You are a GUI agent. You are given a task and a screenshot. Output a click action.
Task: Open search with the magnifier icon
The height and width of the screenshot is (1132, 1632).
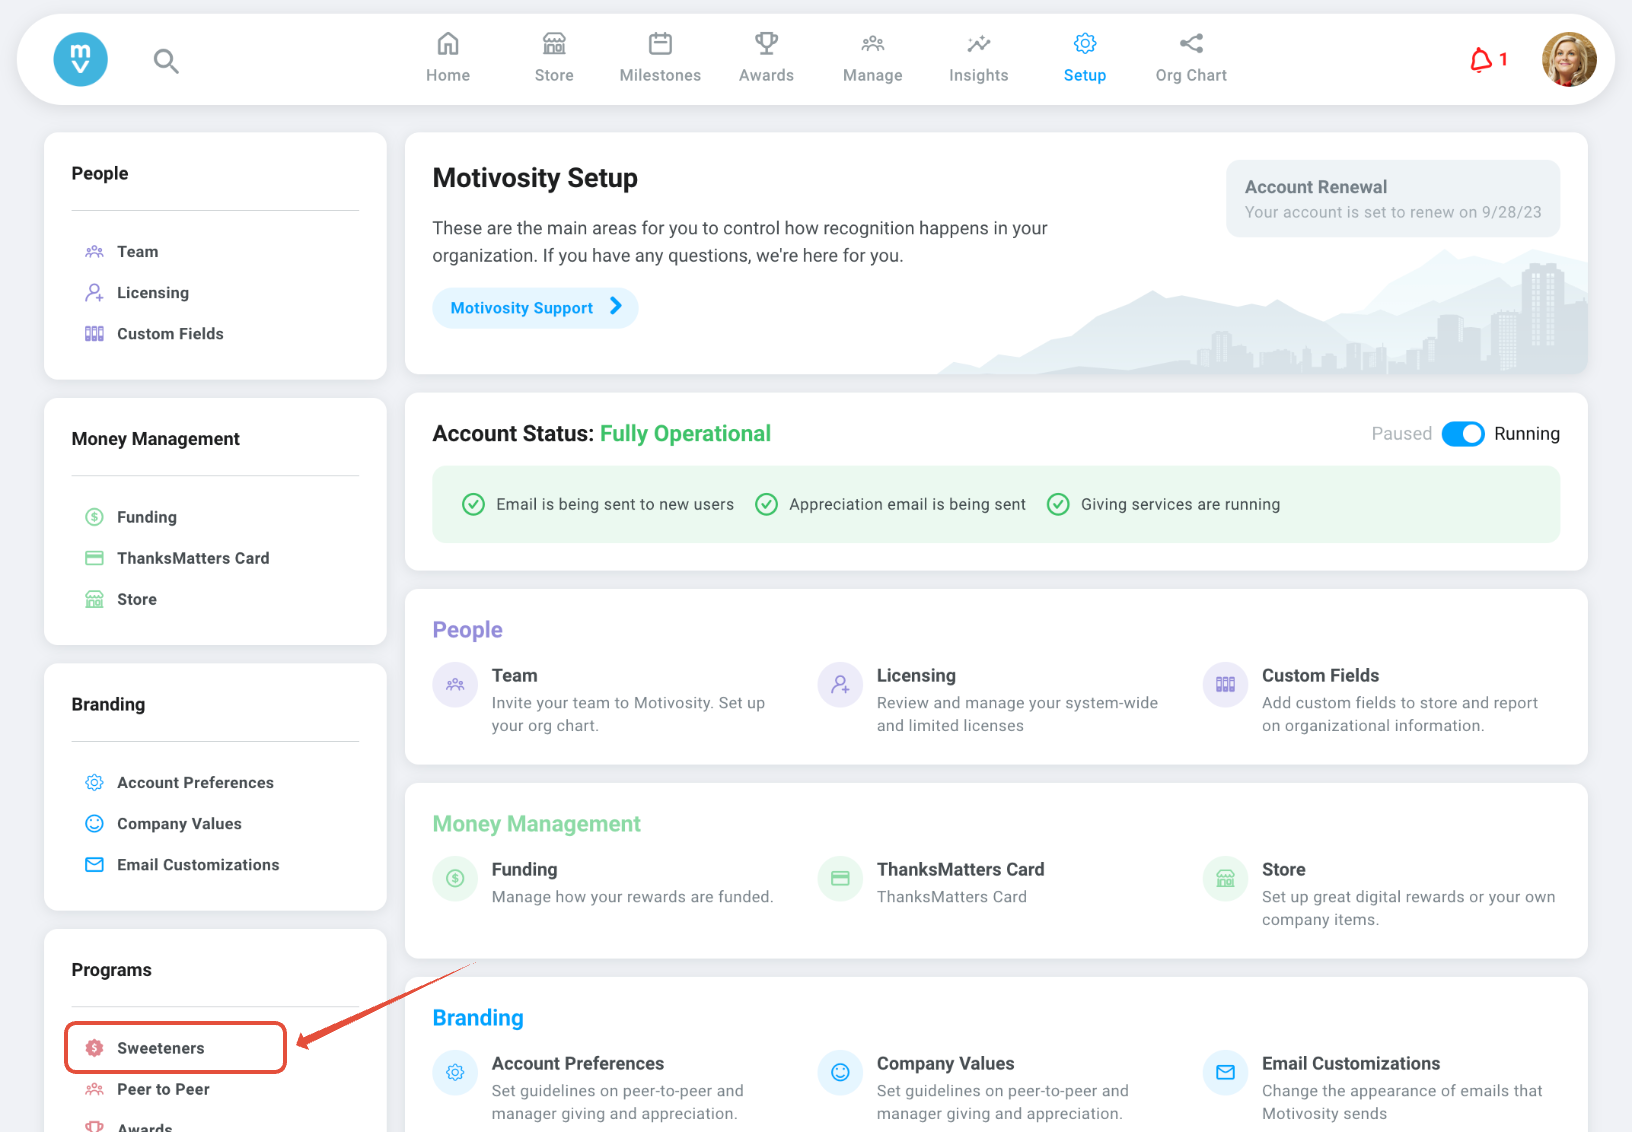tap(166, 62)
